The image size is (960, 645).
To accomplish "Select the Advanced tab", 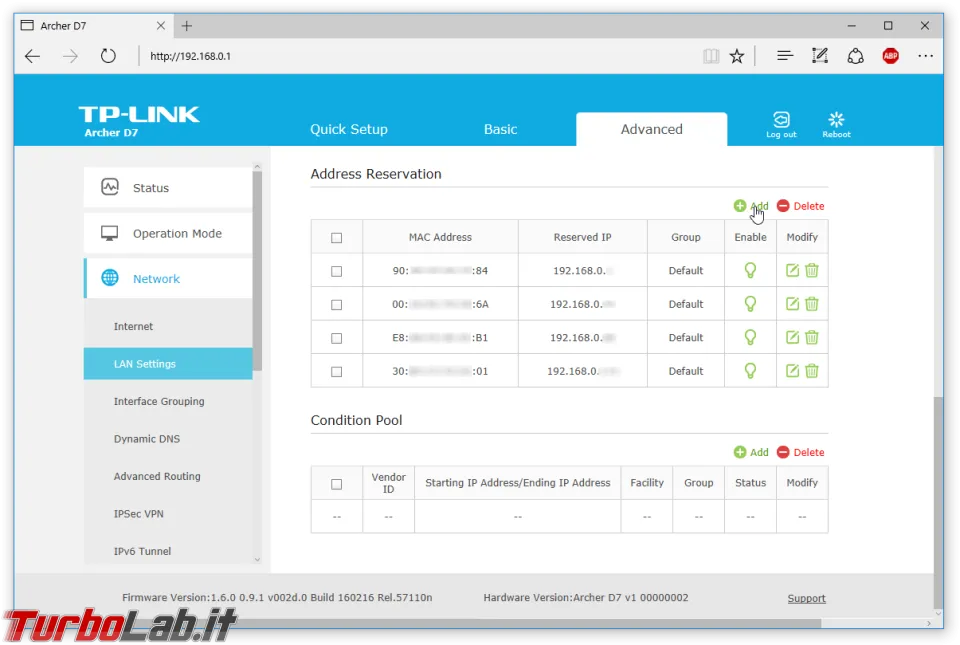I will (651, 129).
